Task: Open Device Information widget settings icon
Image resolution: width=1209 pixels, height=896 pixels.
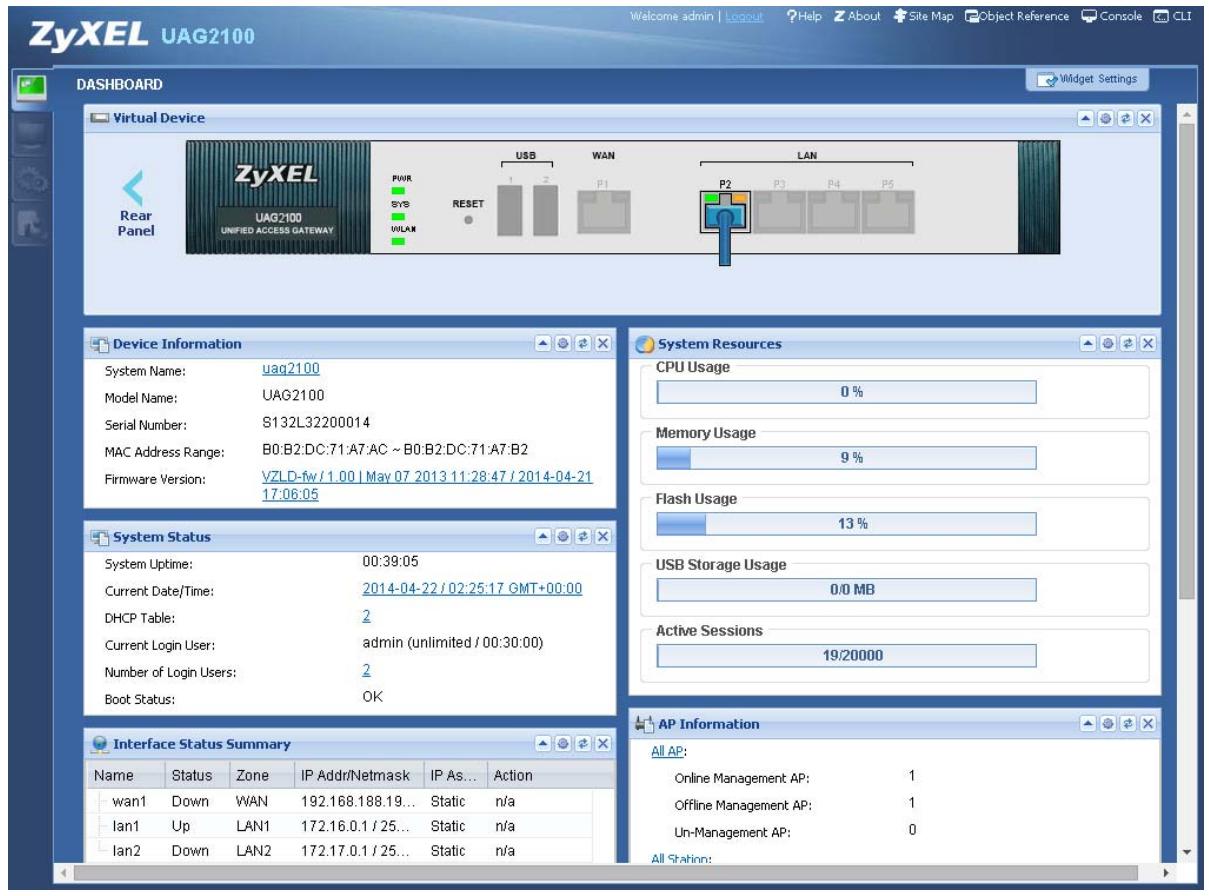Action: pos(564,343)
